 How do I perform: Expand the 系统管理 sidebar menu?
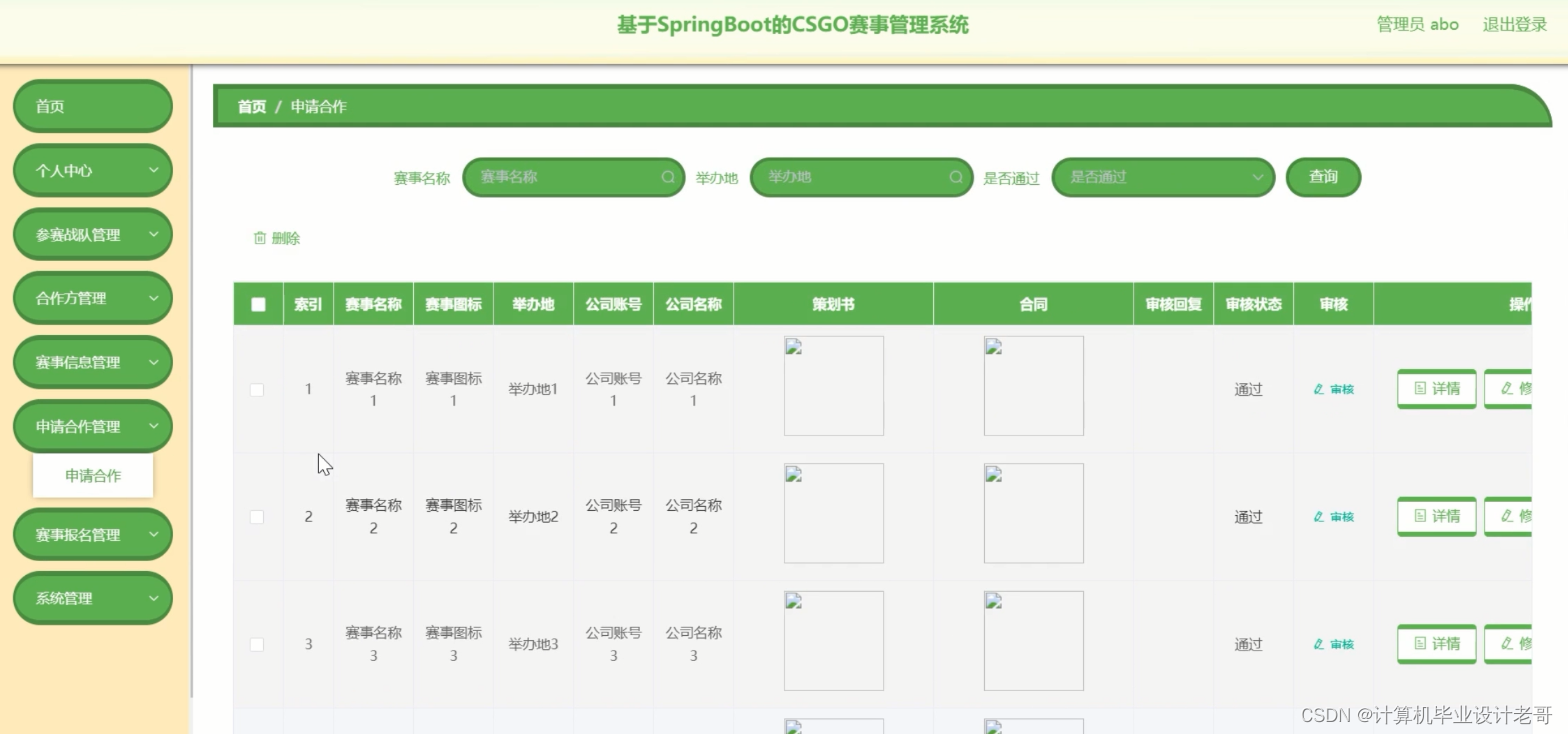click(x=92, y=598)
